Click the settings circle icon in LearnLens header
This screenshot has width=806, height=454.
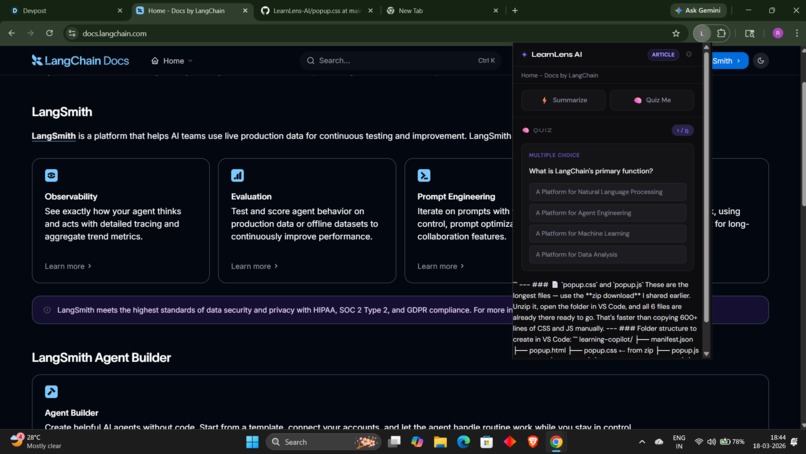point(689,54)
